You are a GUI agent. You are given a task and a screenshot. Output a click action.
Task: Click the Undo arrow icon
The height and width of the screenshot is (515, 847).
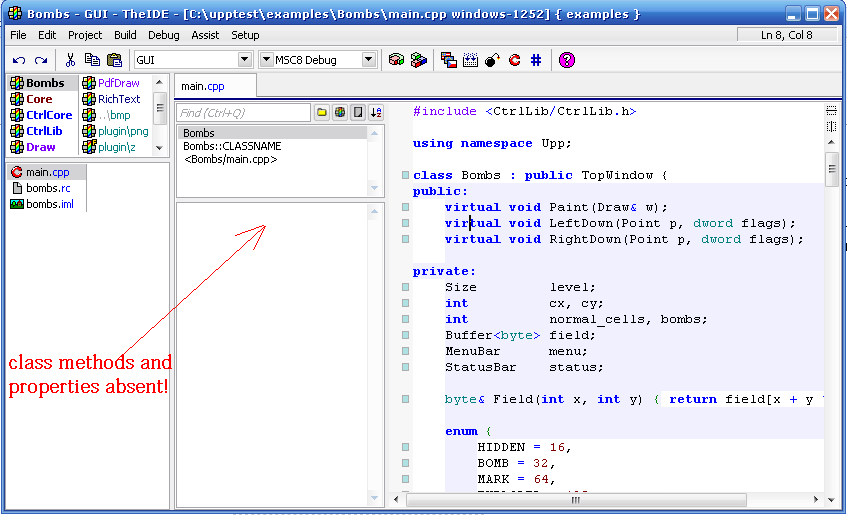[x=19, y=60]
